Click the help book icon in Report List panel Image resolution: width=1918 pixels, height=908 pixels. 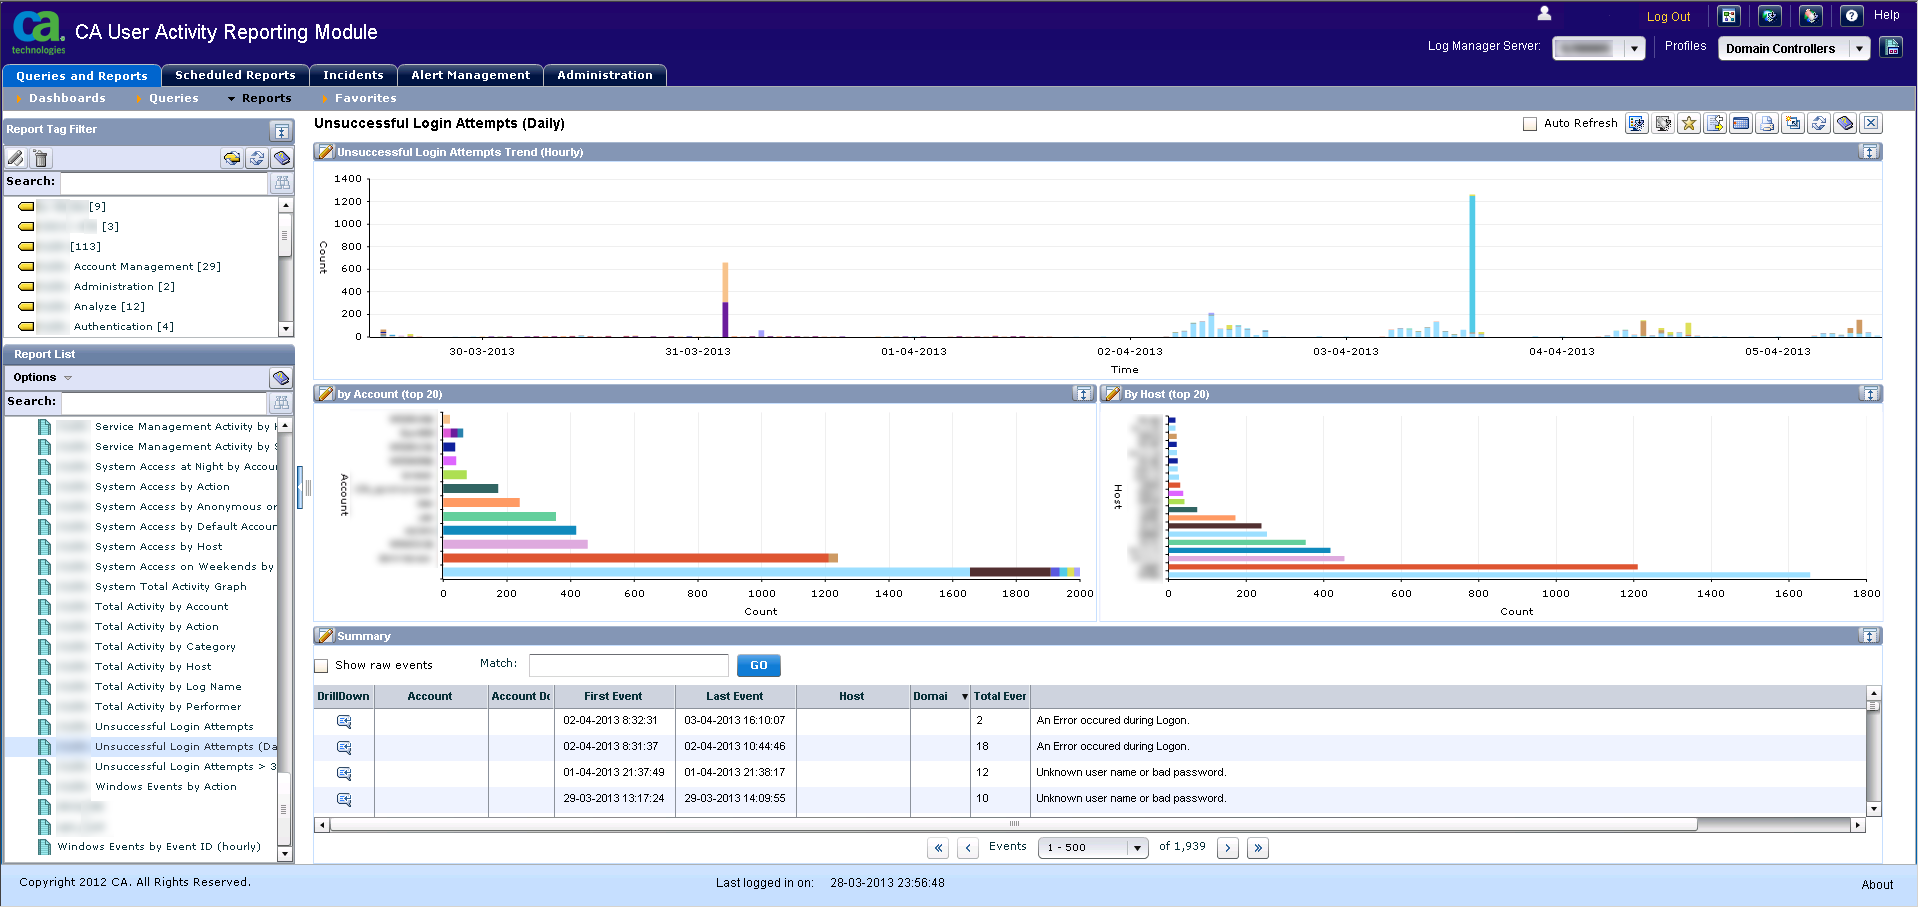point(281,377)
